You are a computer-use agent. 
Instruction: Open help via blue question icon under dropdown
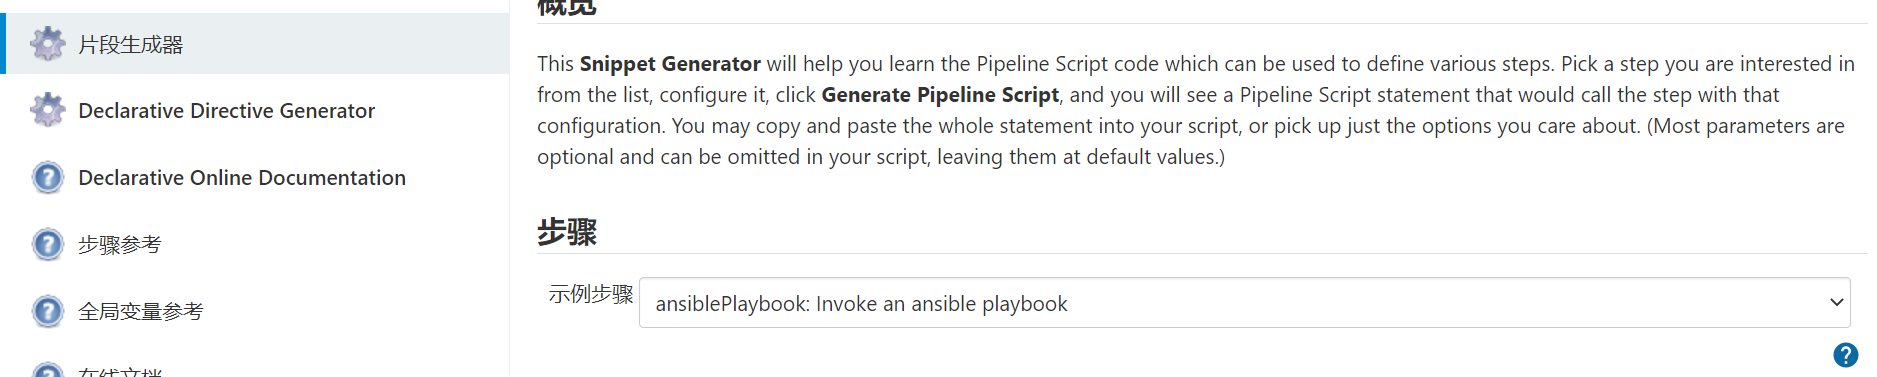coord(1845,355)
